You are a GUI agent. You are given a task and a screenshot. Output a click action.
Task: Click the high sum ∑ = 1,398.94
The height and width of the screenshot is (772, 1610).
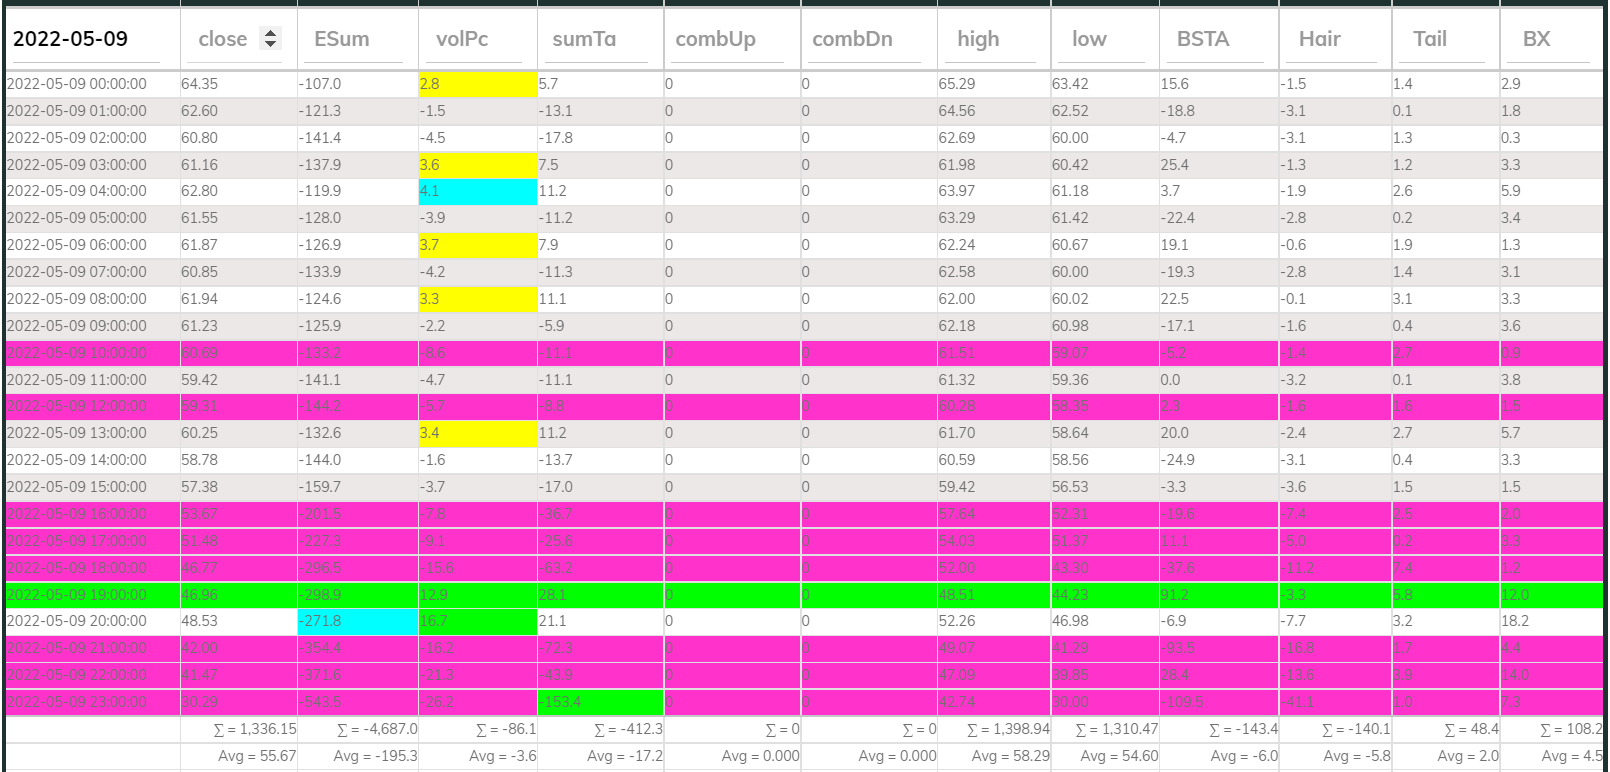1008,729
